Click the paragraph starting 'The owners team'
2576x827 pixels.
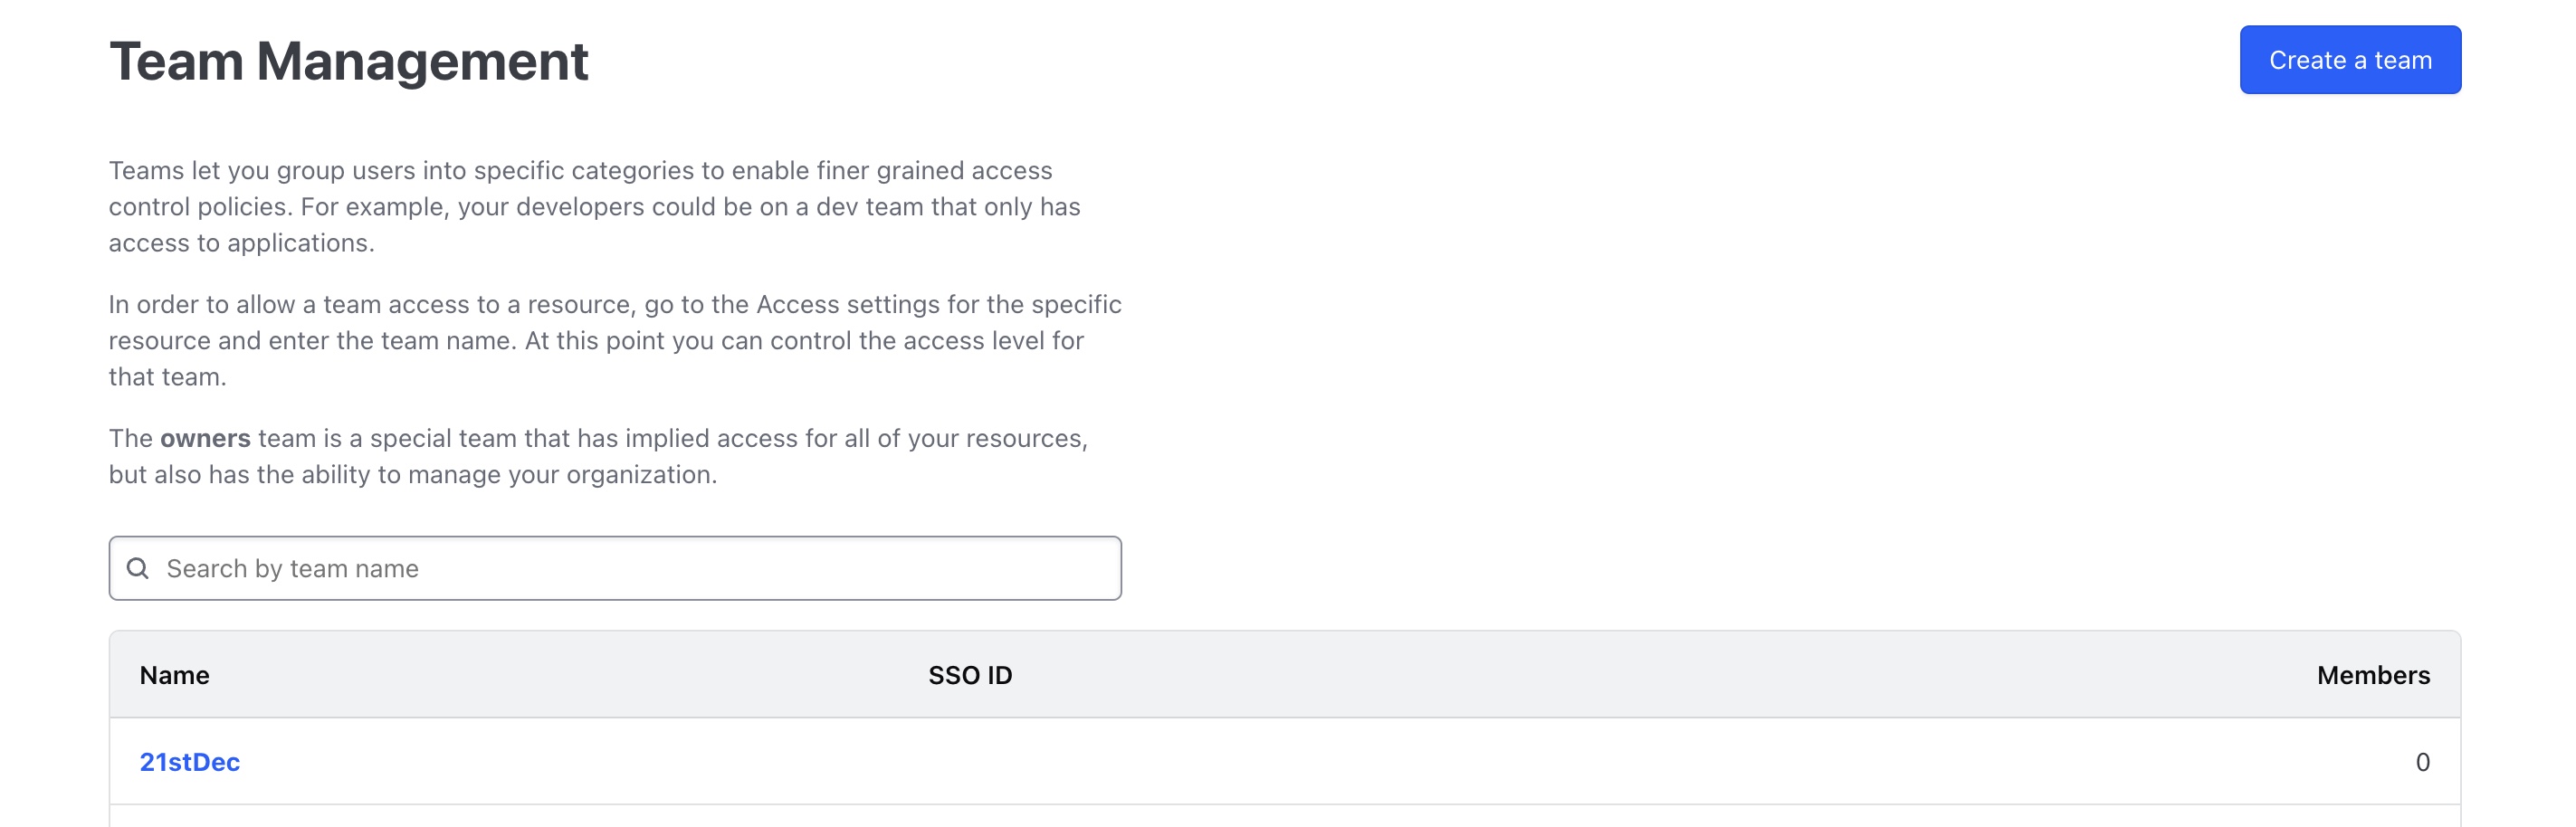pyautogui.click(x=598, y=456)
